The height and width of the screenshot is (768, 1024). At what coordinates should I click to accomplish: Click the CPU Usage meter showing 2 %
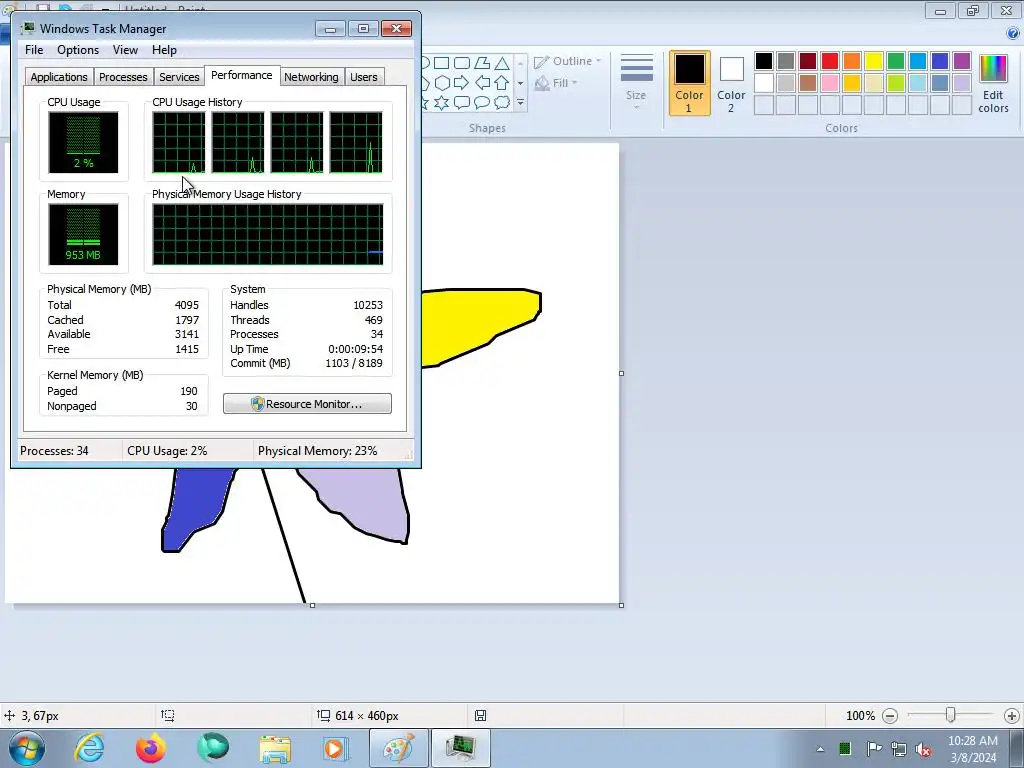coord(83,142)
